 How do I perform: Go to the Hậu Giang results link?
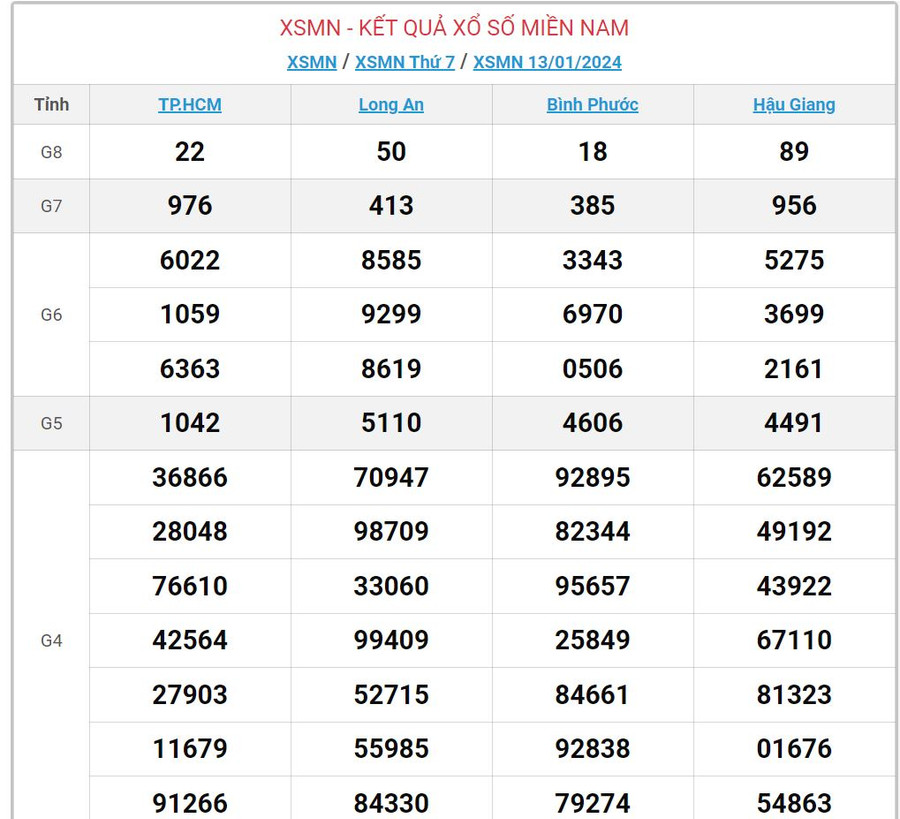[x=794, y=105]
